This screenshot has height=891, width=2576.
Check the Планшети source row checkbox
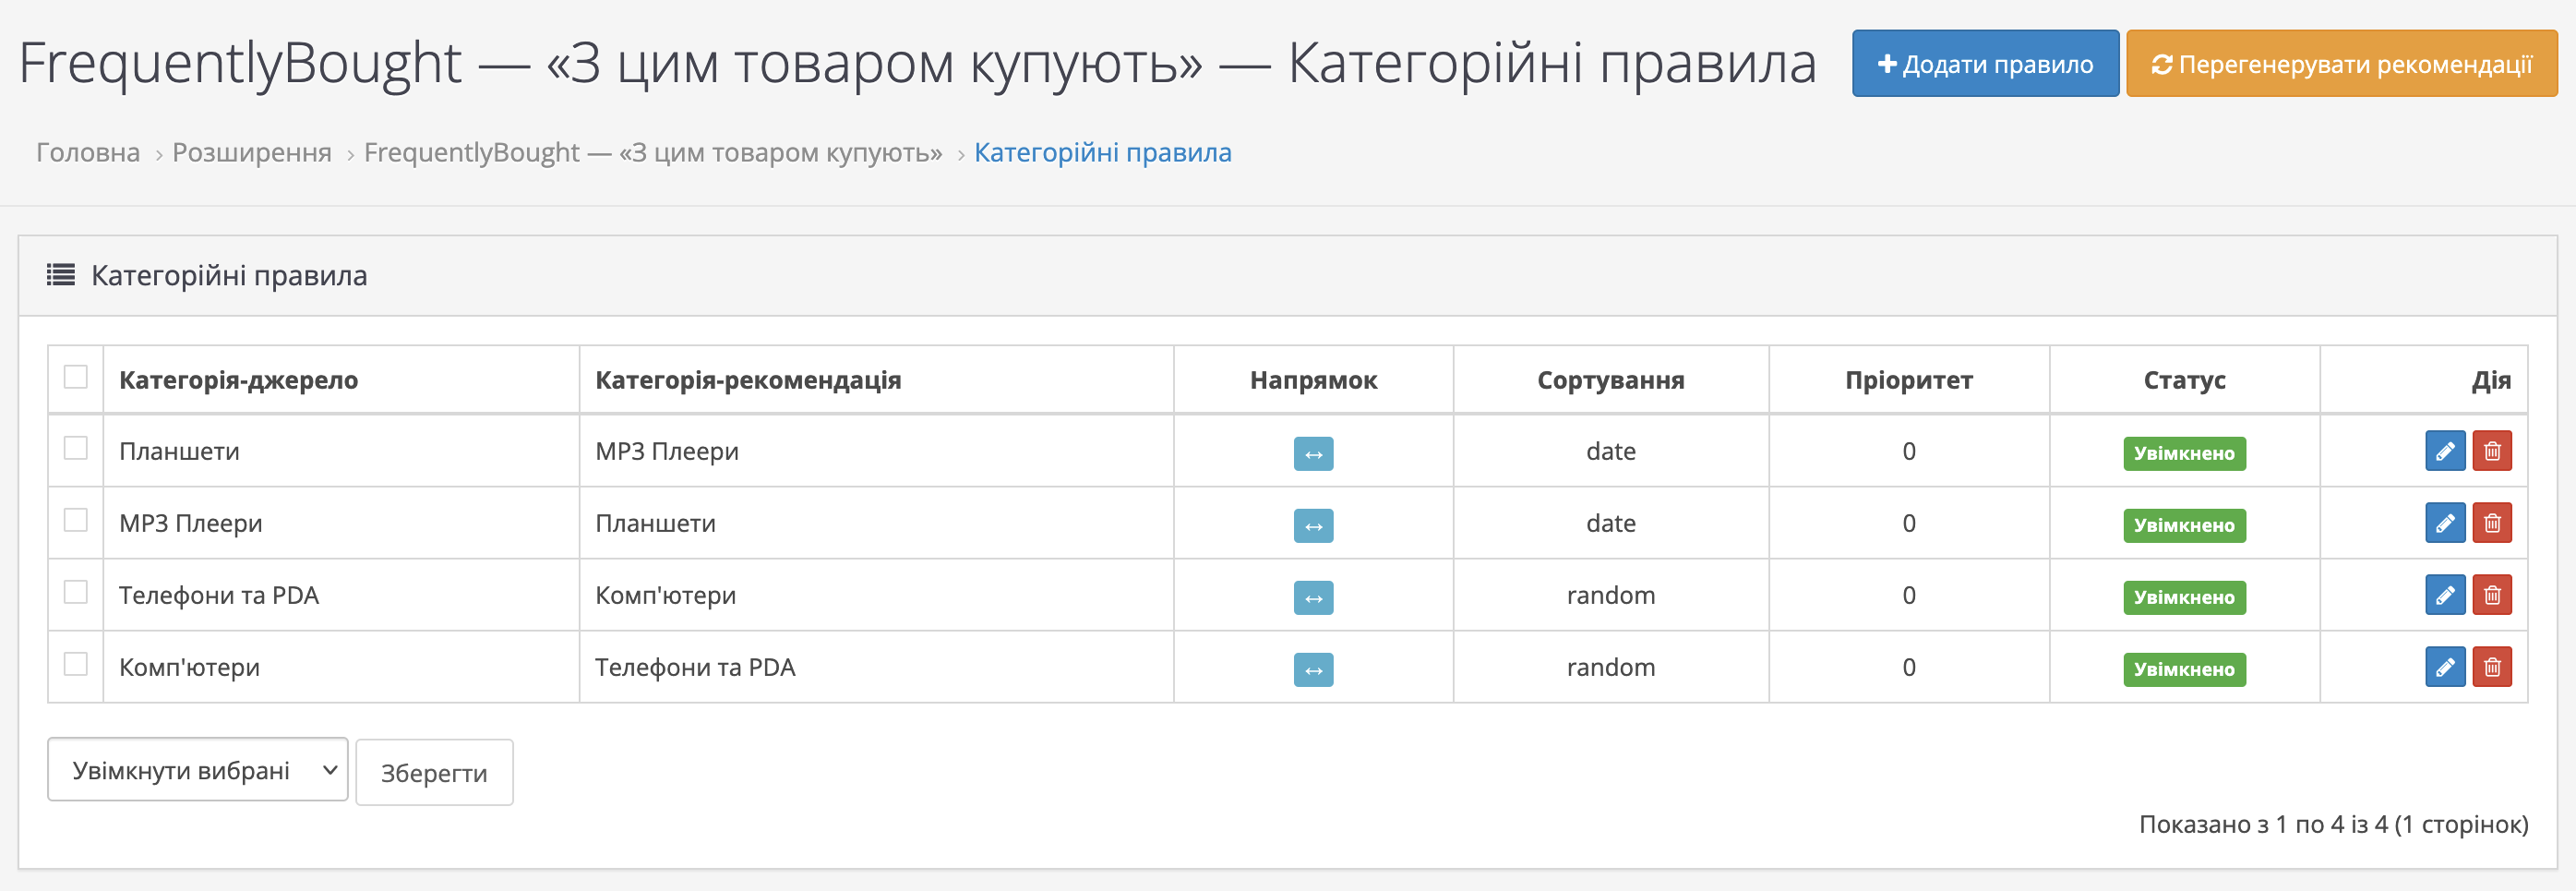(x=76, y=448)
